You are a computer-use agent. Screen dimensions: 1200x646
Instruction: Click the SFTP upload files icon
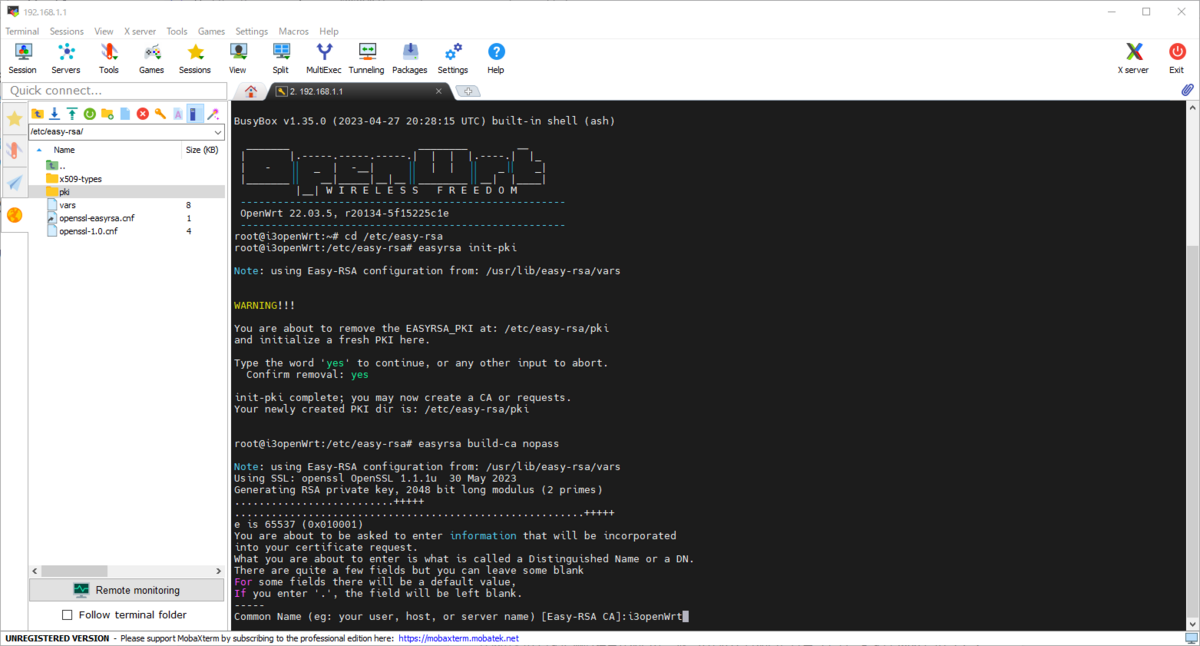72,114
